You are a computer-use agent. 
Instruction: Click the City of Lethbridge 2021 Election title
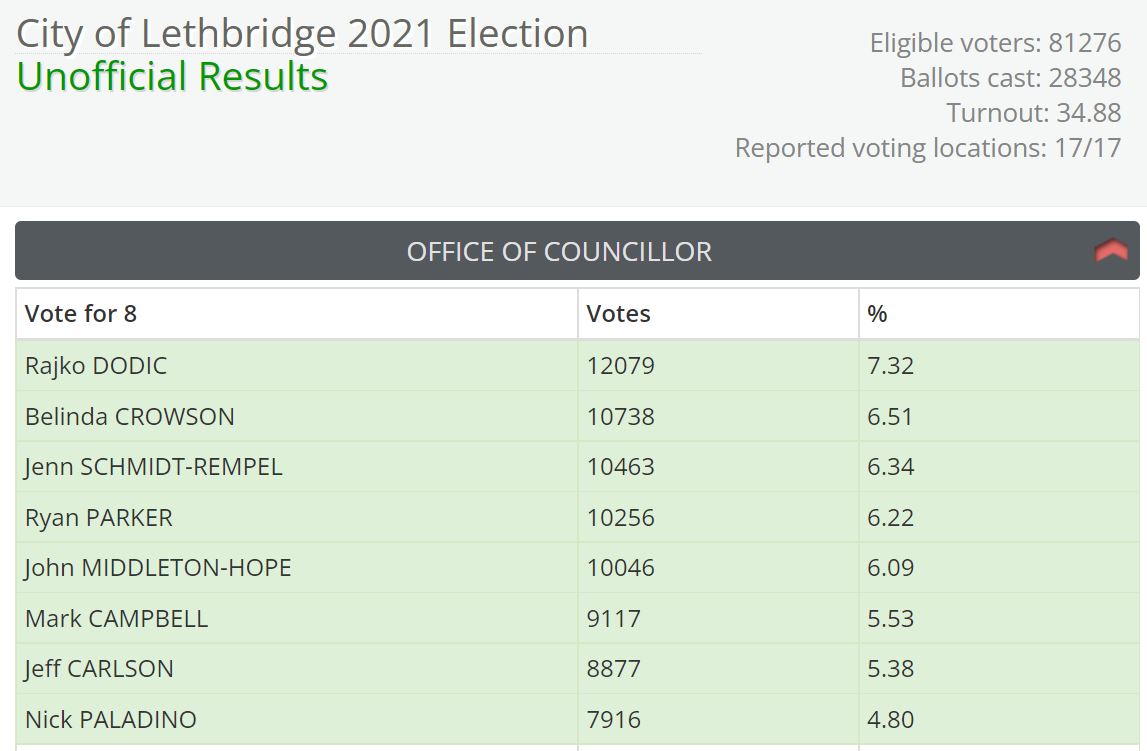(x=300, y=32)
